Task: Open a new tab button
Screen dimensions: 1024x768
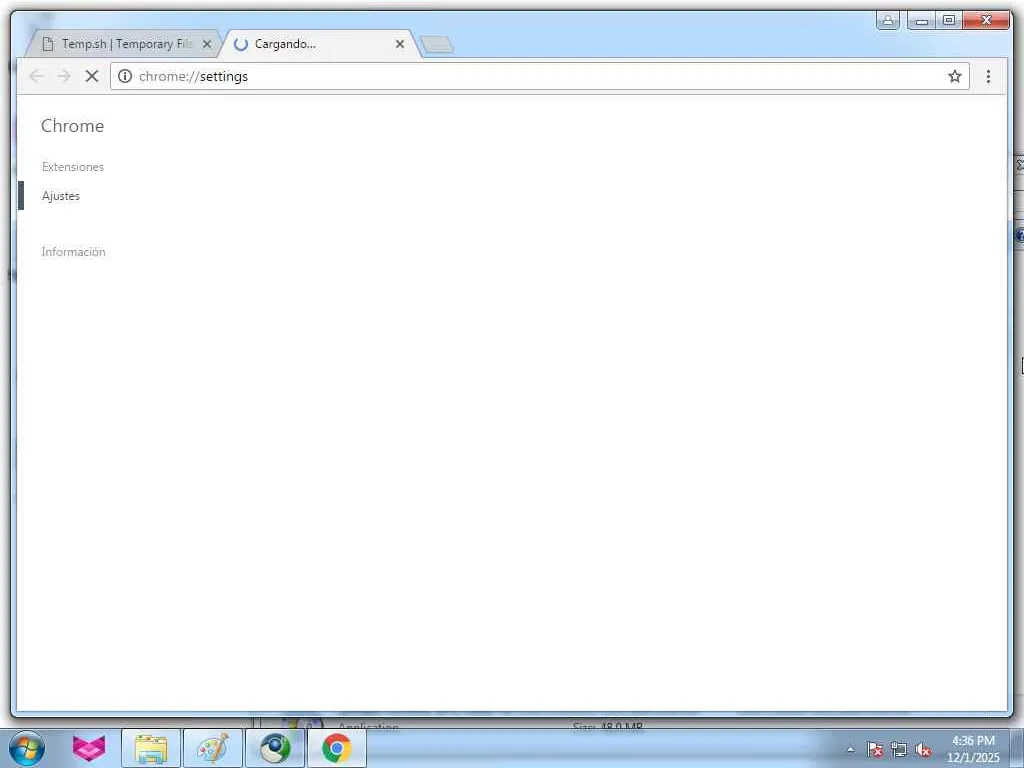Action: [x=437, y=44]
